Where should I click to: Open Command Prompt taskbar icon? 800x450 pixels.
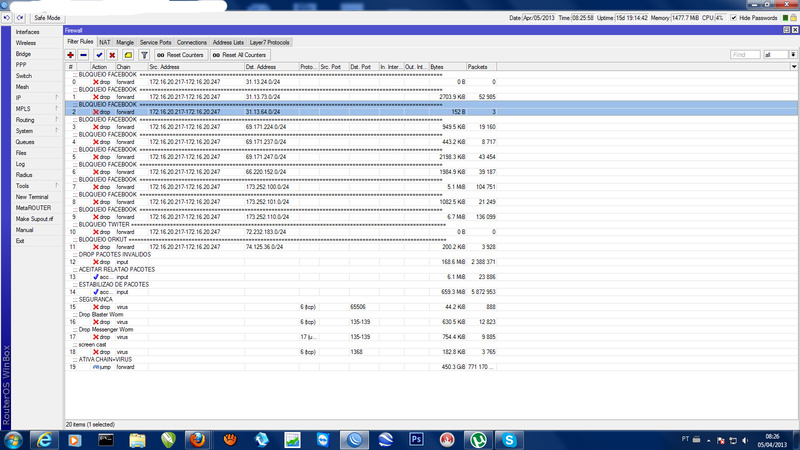pyautogui.click(x=106, y=440)
